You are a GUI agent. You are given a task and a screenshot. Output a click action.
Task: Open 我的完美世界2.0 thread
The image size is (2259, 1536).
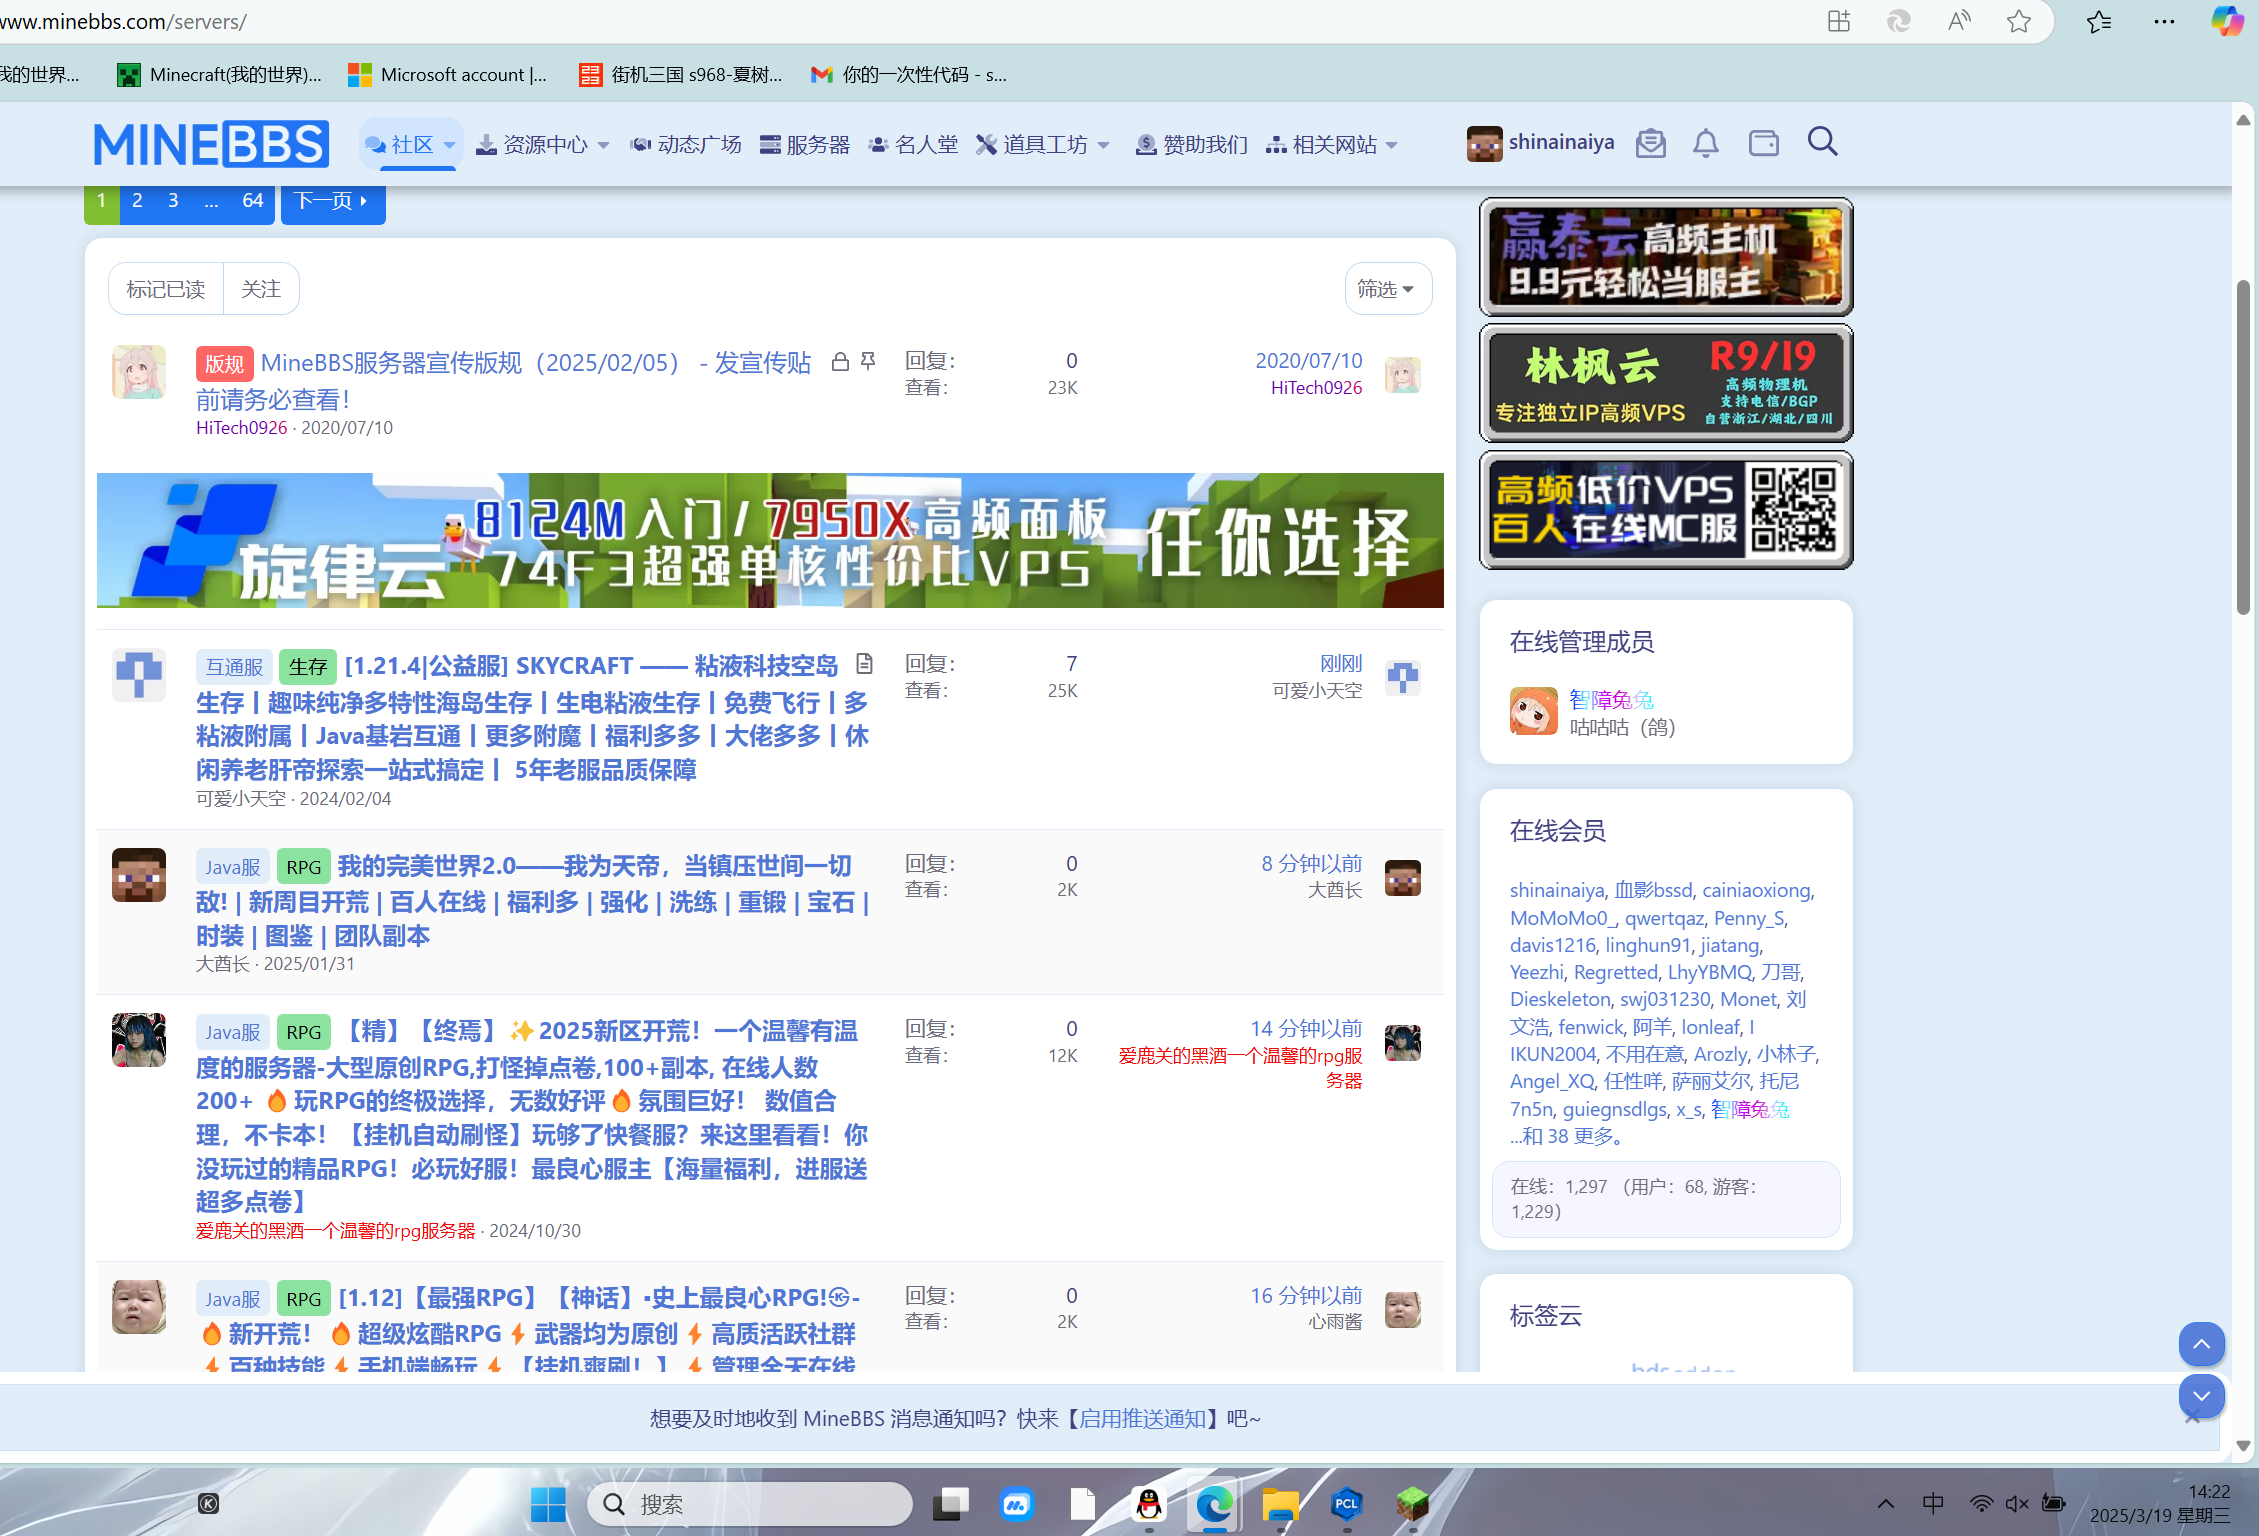(x=533, y=900)
